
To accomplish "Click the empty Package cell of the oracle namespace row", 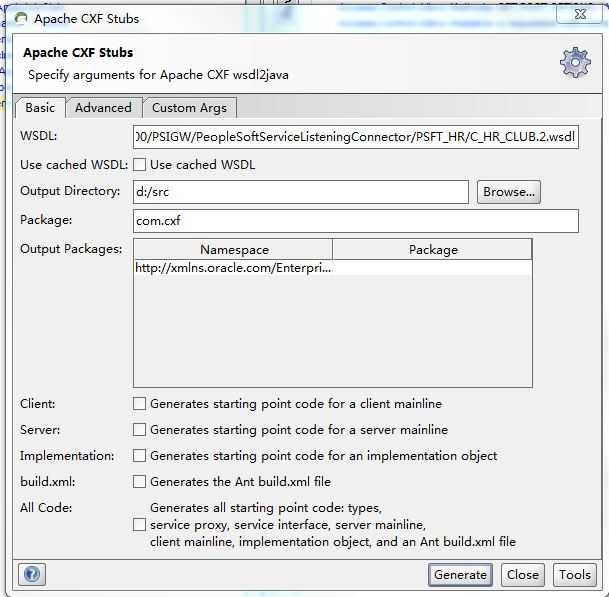I will tap(432, 268).
